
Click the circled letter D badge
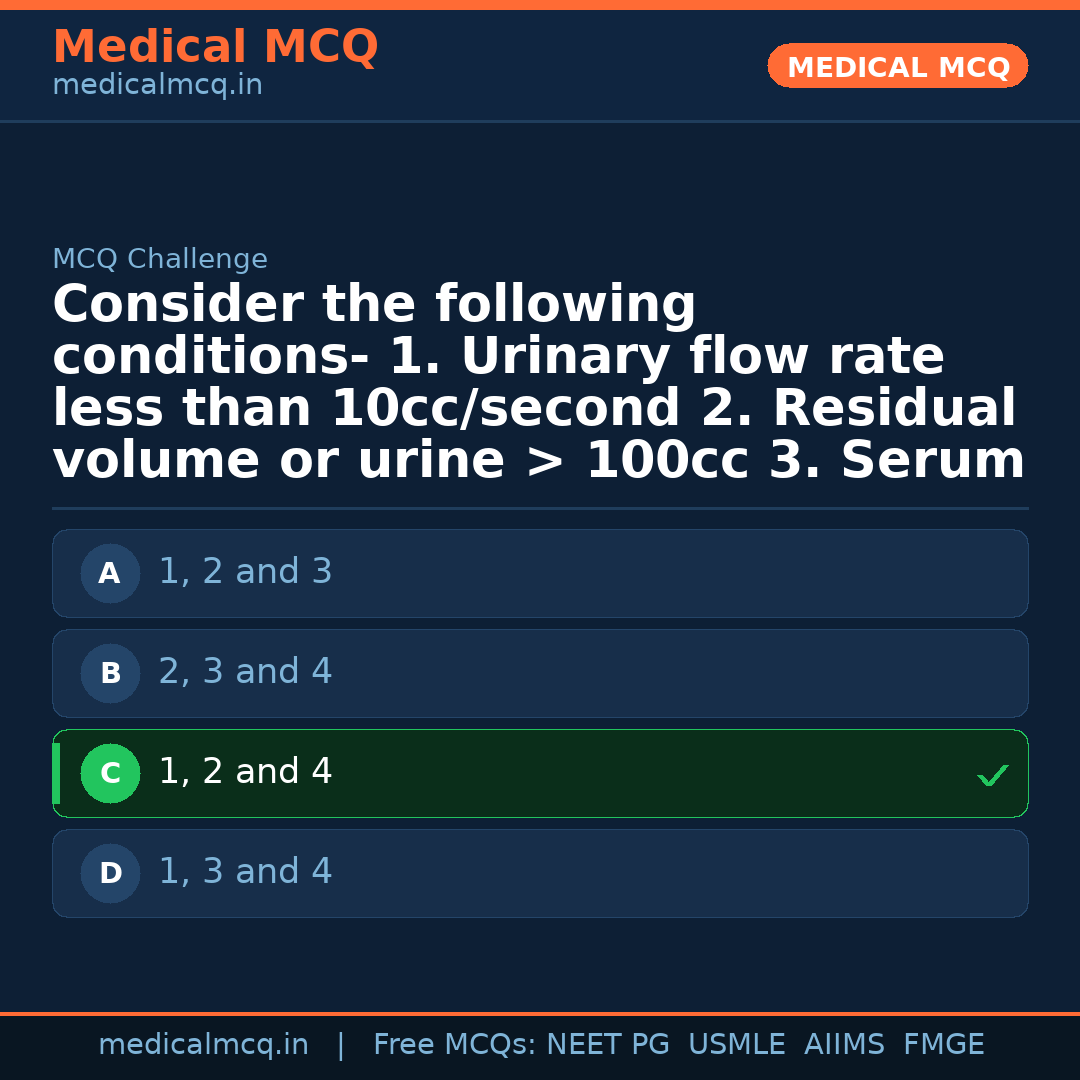(x=110, y=874)
